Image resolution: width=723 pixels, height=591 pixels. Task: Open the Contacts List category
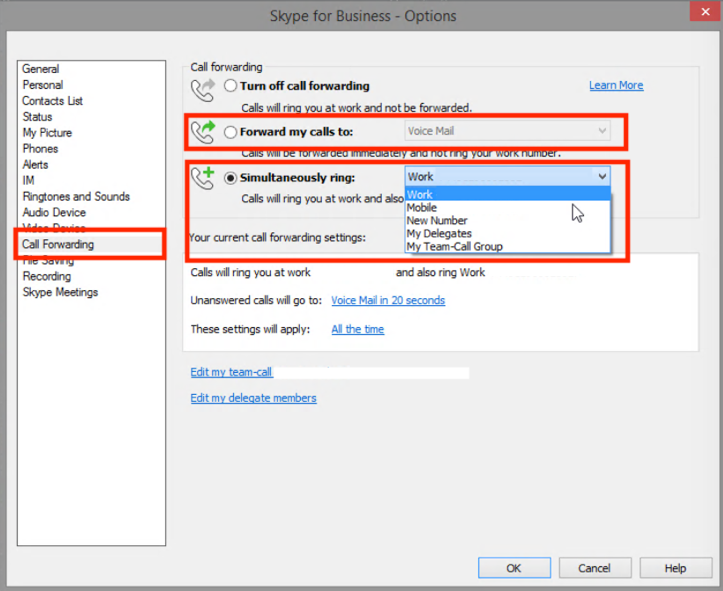(x=53, y=101)
